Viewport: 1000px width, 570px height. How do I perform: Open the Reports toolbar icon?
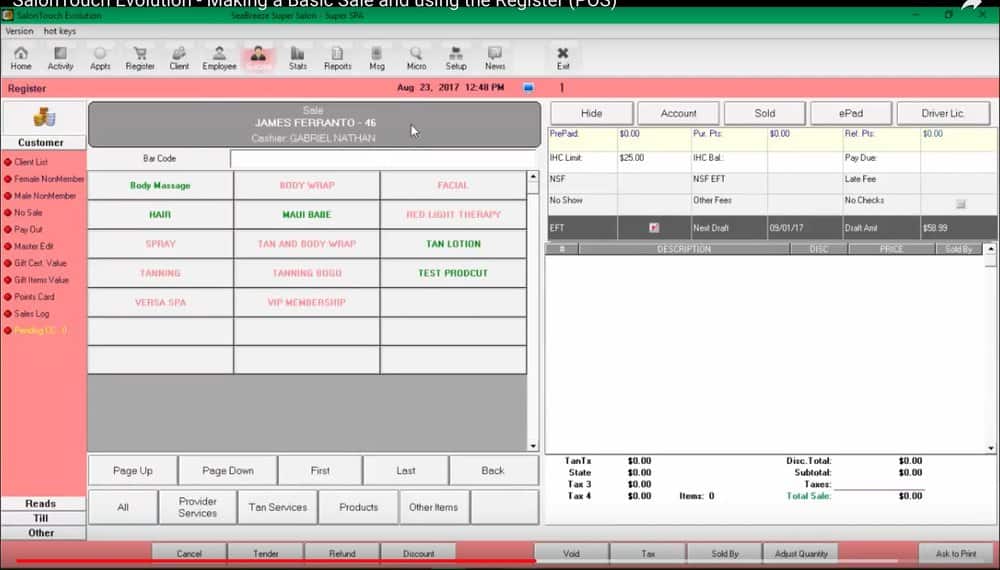coord(337,57)
